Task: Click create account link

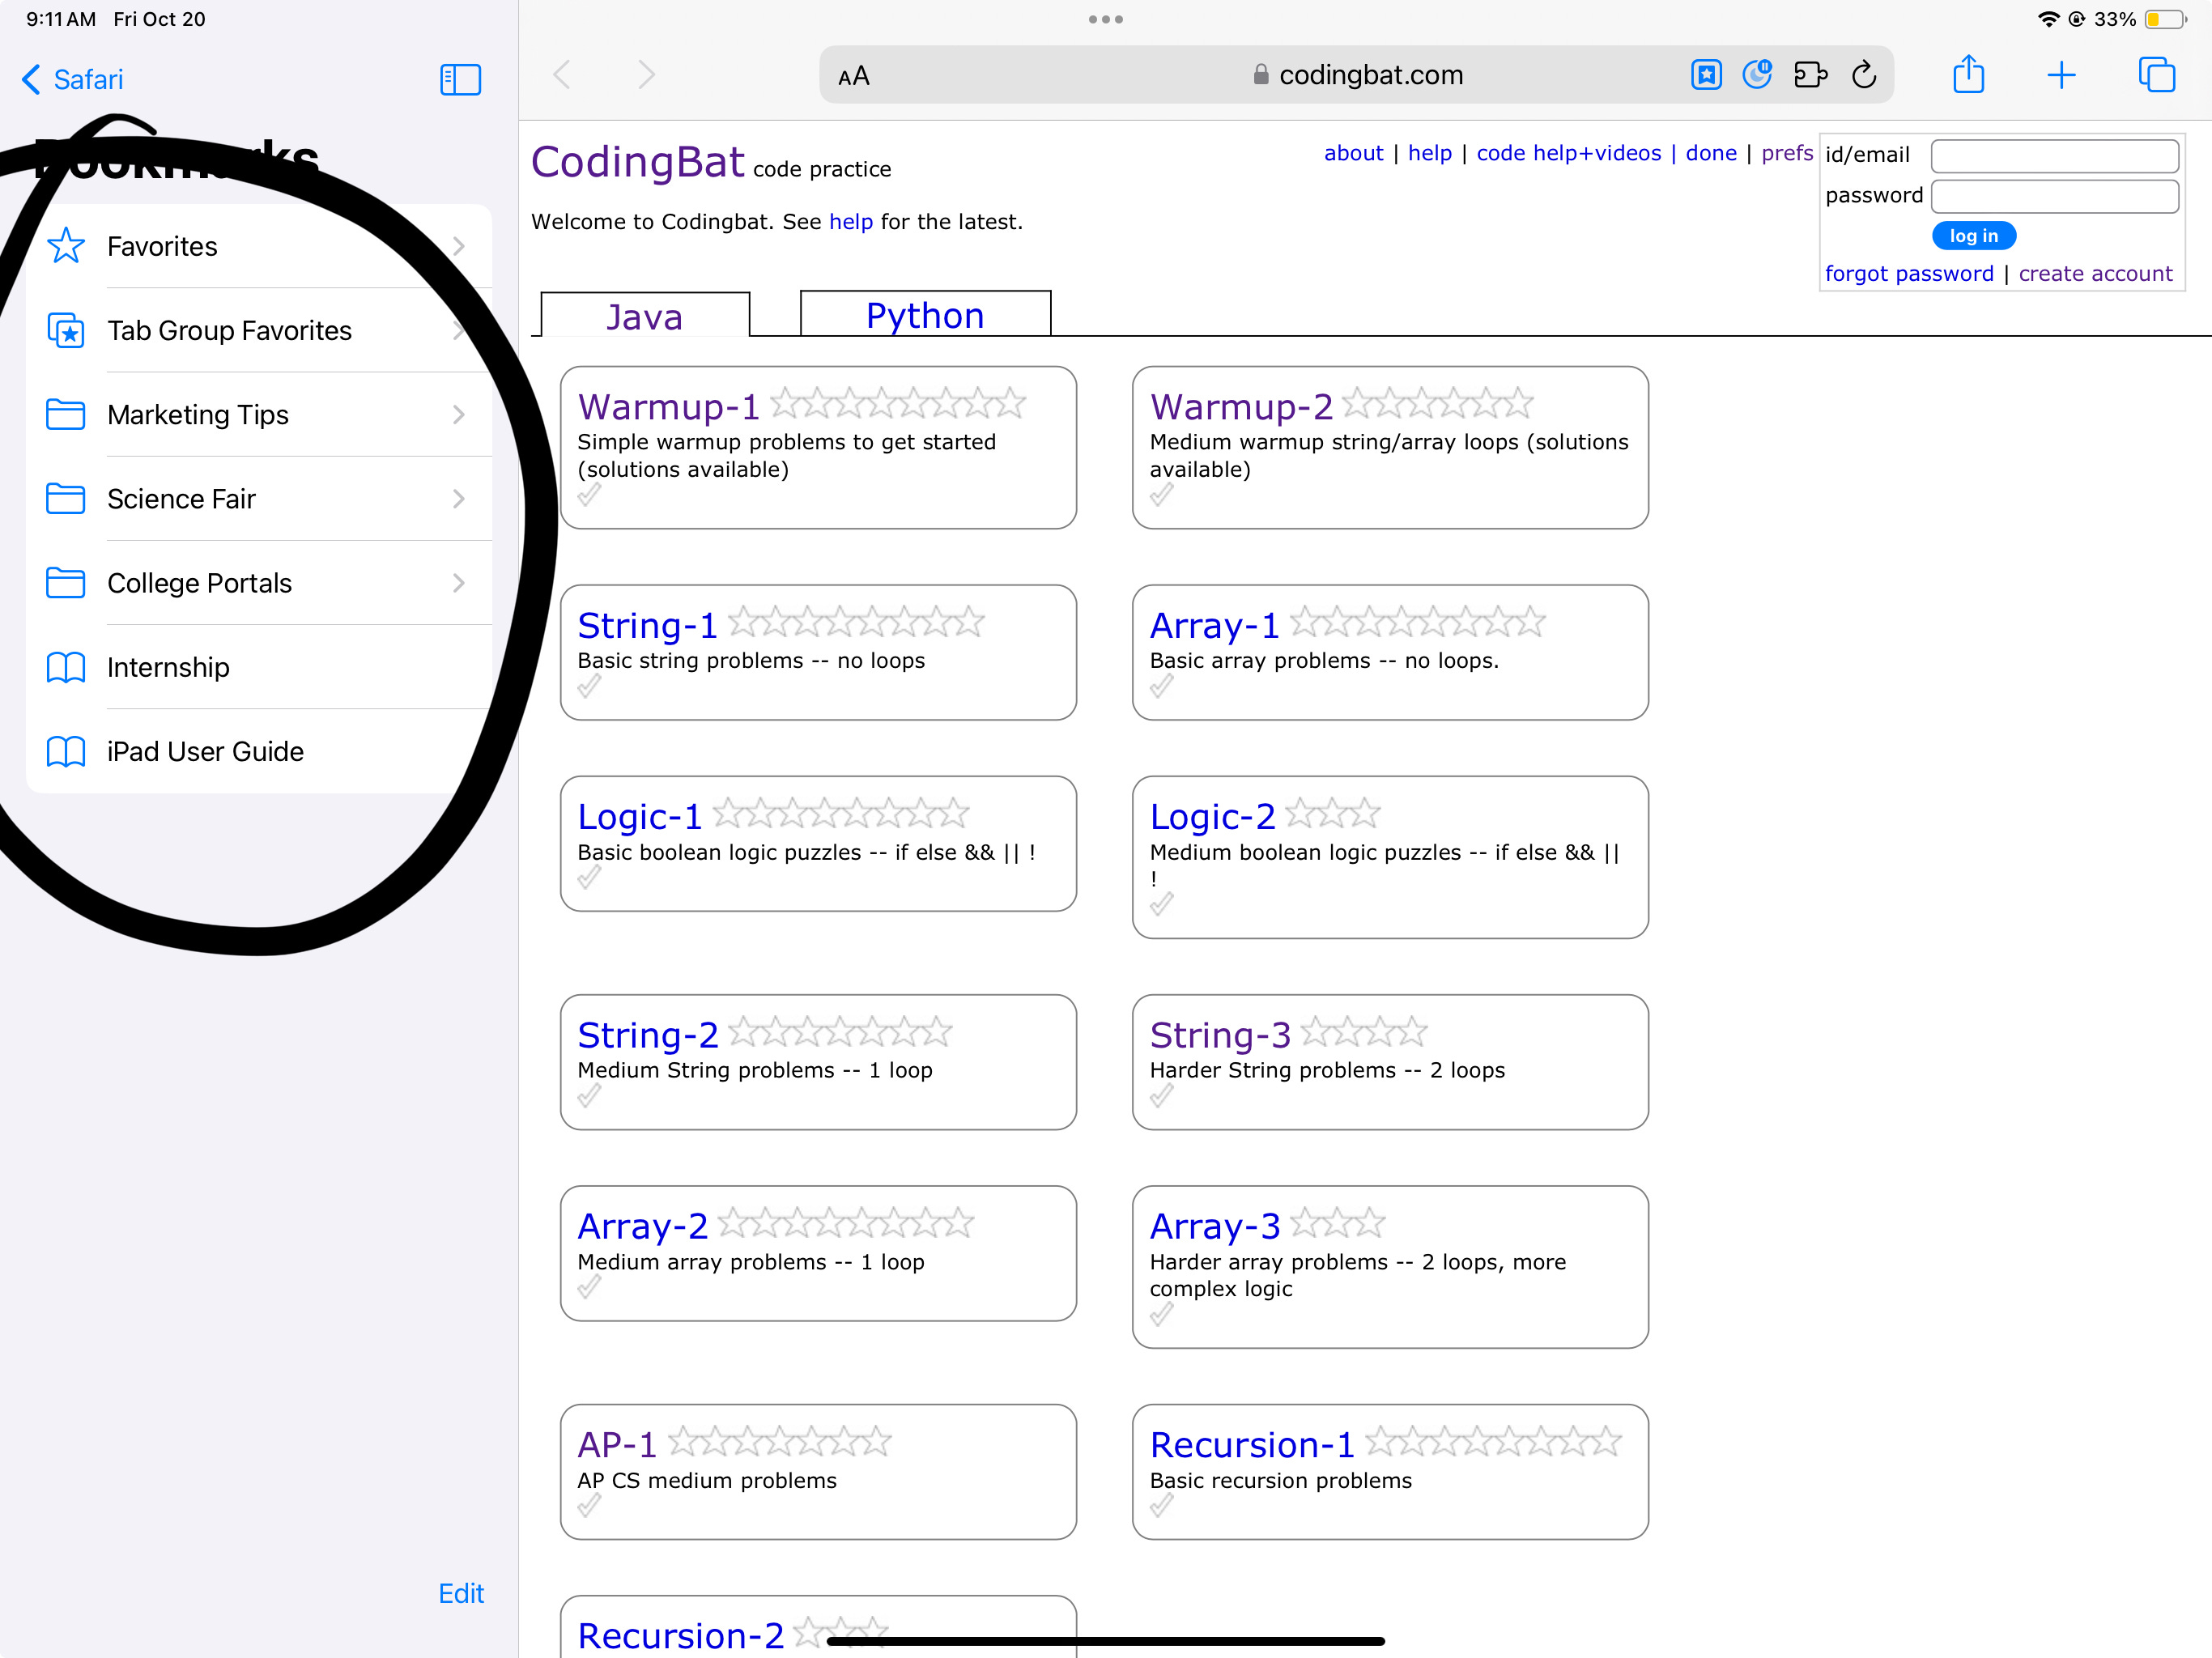Action: 2095,274
